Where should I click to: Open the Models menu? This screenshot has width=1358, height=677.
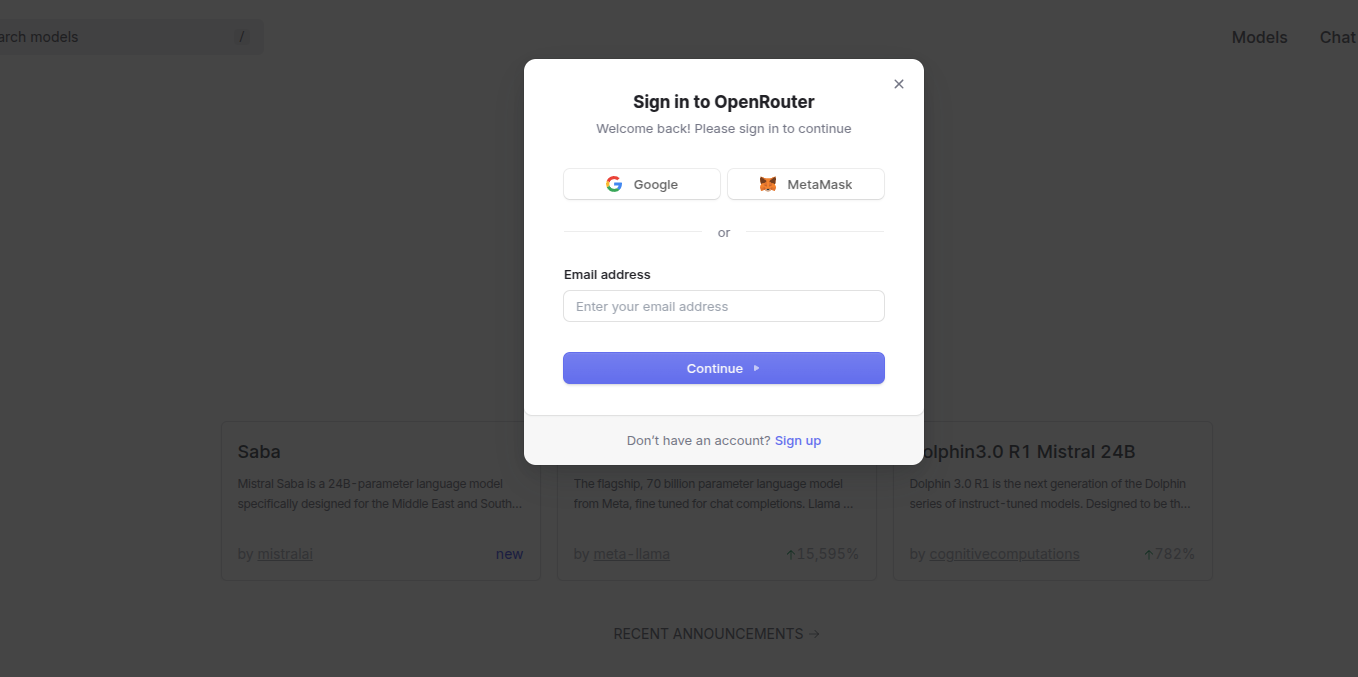1259,37
